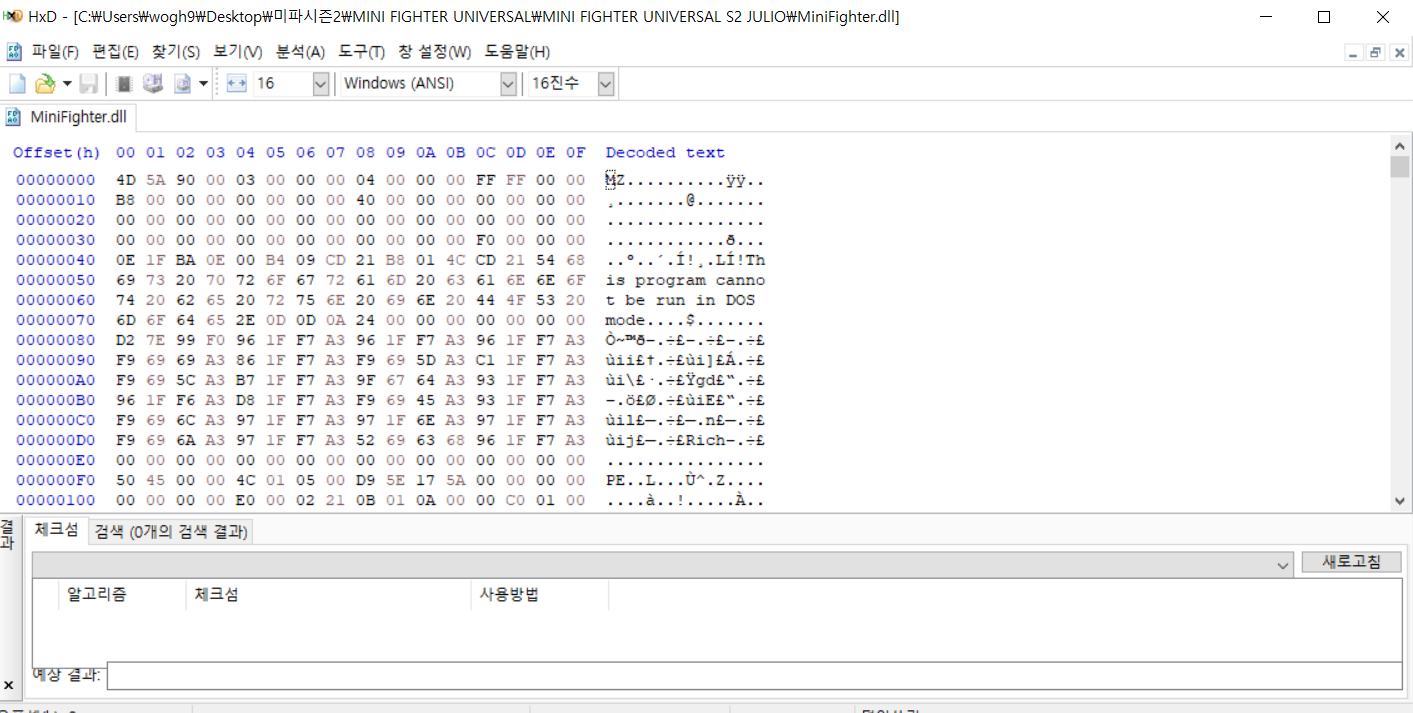The image size is (1413, 713).
Task: Open the 보기(V) menu
Action: [x=238, y=52]
